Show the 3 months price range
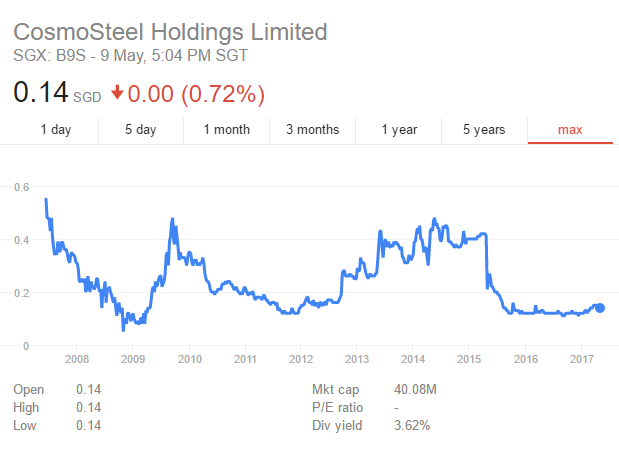Viewport: 619px width, 455px height. tap(312, 129)
